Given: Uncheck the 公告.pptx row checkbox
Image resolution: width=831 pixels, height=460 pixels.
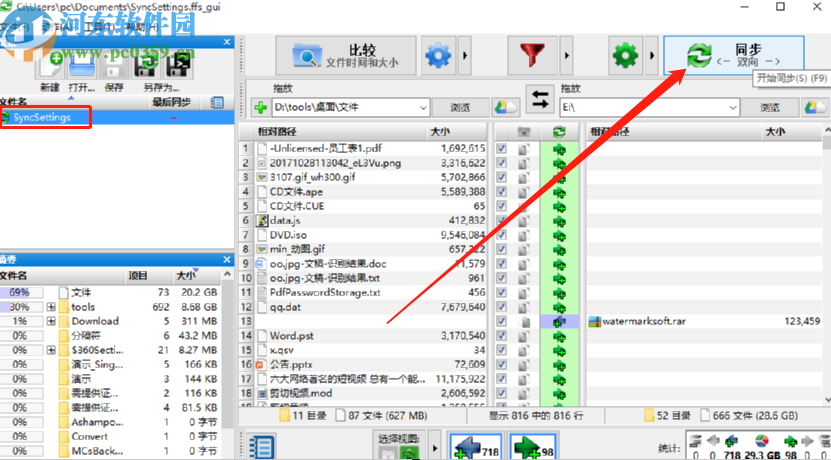Looking at the screenshot, I should (x=501, y=365).
